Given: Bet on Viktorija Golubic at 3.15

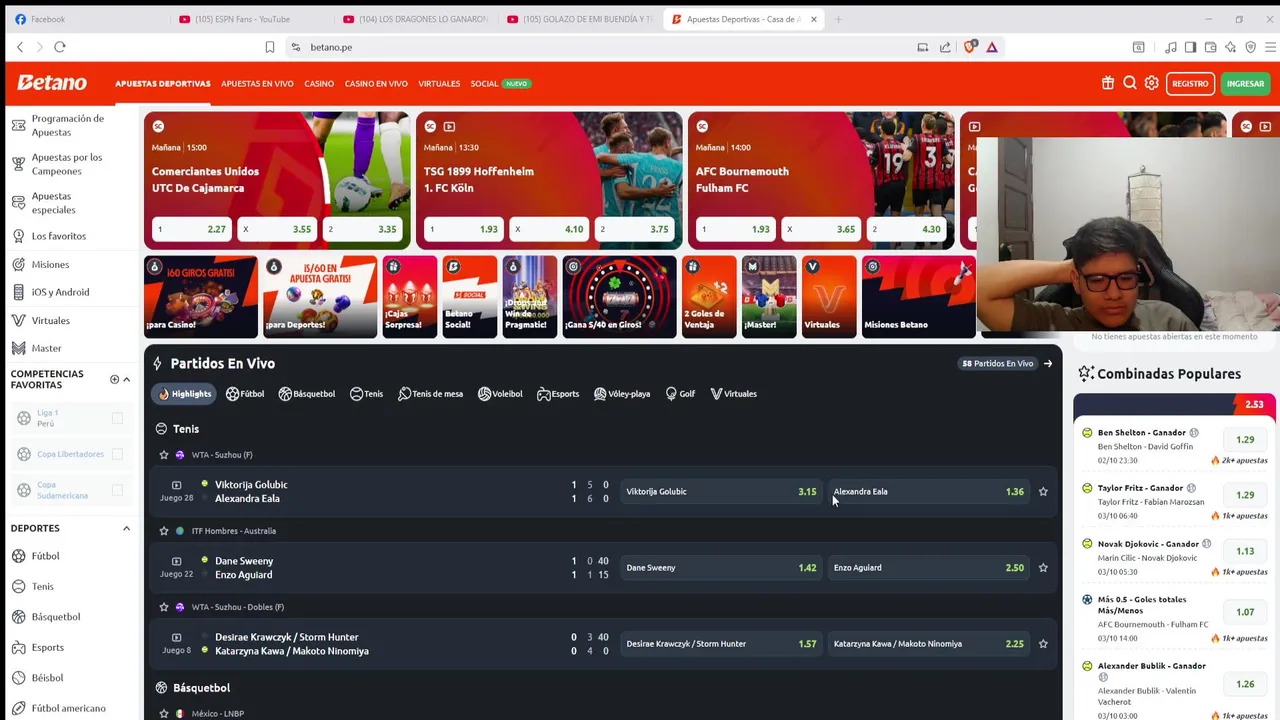Looking at the screenshot, I should coord(721,492).
